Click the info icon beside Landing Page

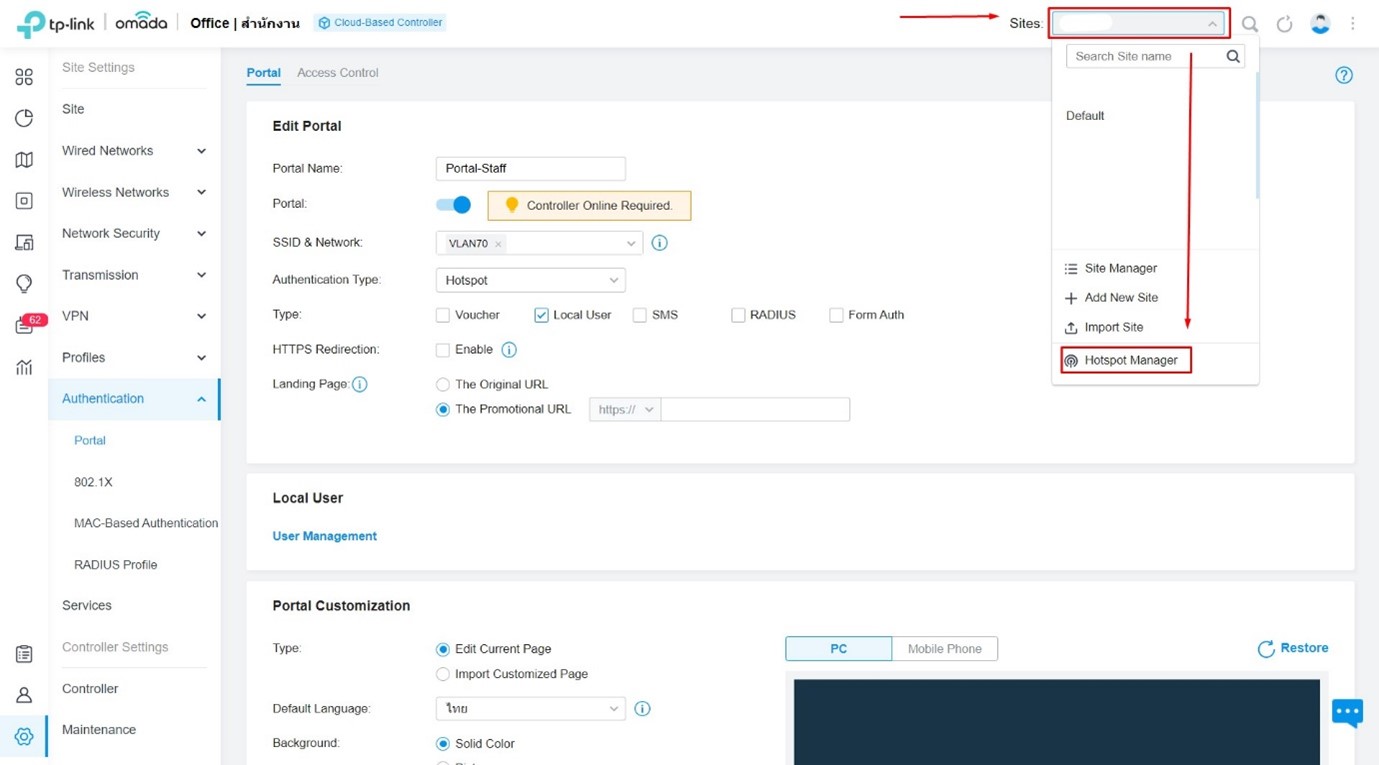click(360, 384)
